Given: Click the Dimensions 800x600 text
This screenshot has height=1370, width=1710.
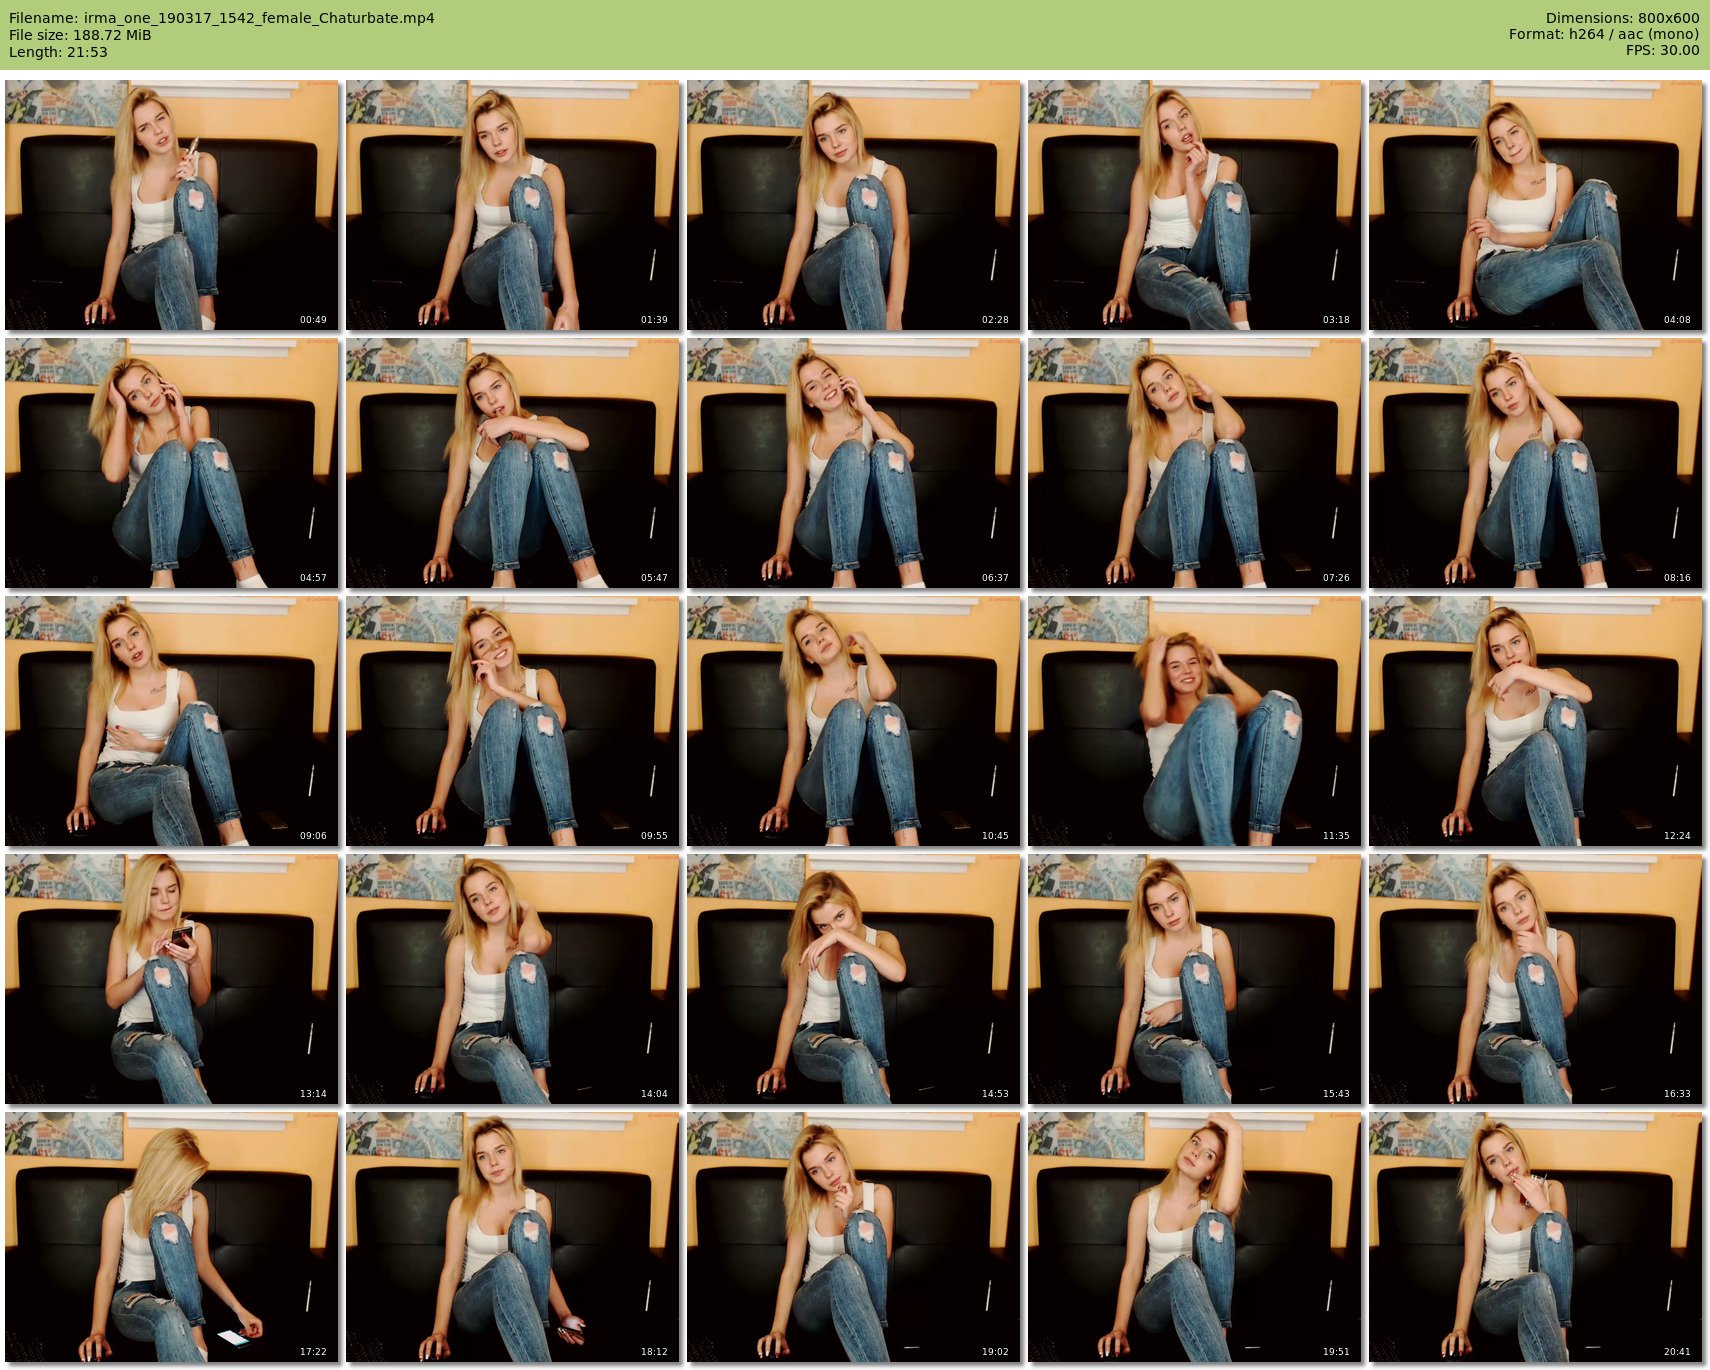Looking at the screenshot, I should 1622,18.
